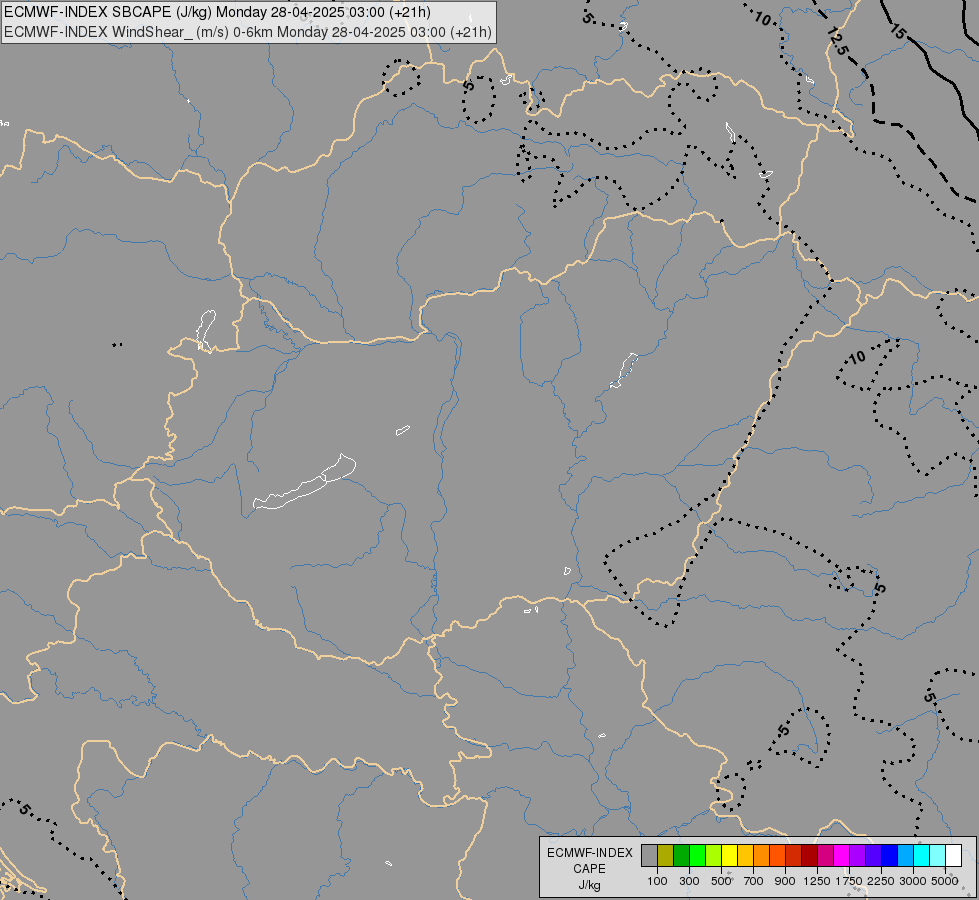The image size is (979, 900).
Task: Click the amber swatch right of yellow
Action: [x=745, y=856]
